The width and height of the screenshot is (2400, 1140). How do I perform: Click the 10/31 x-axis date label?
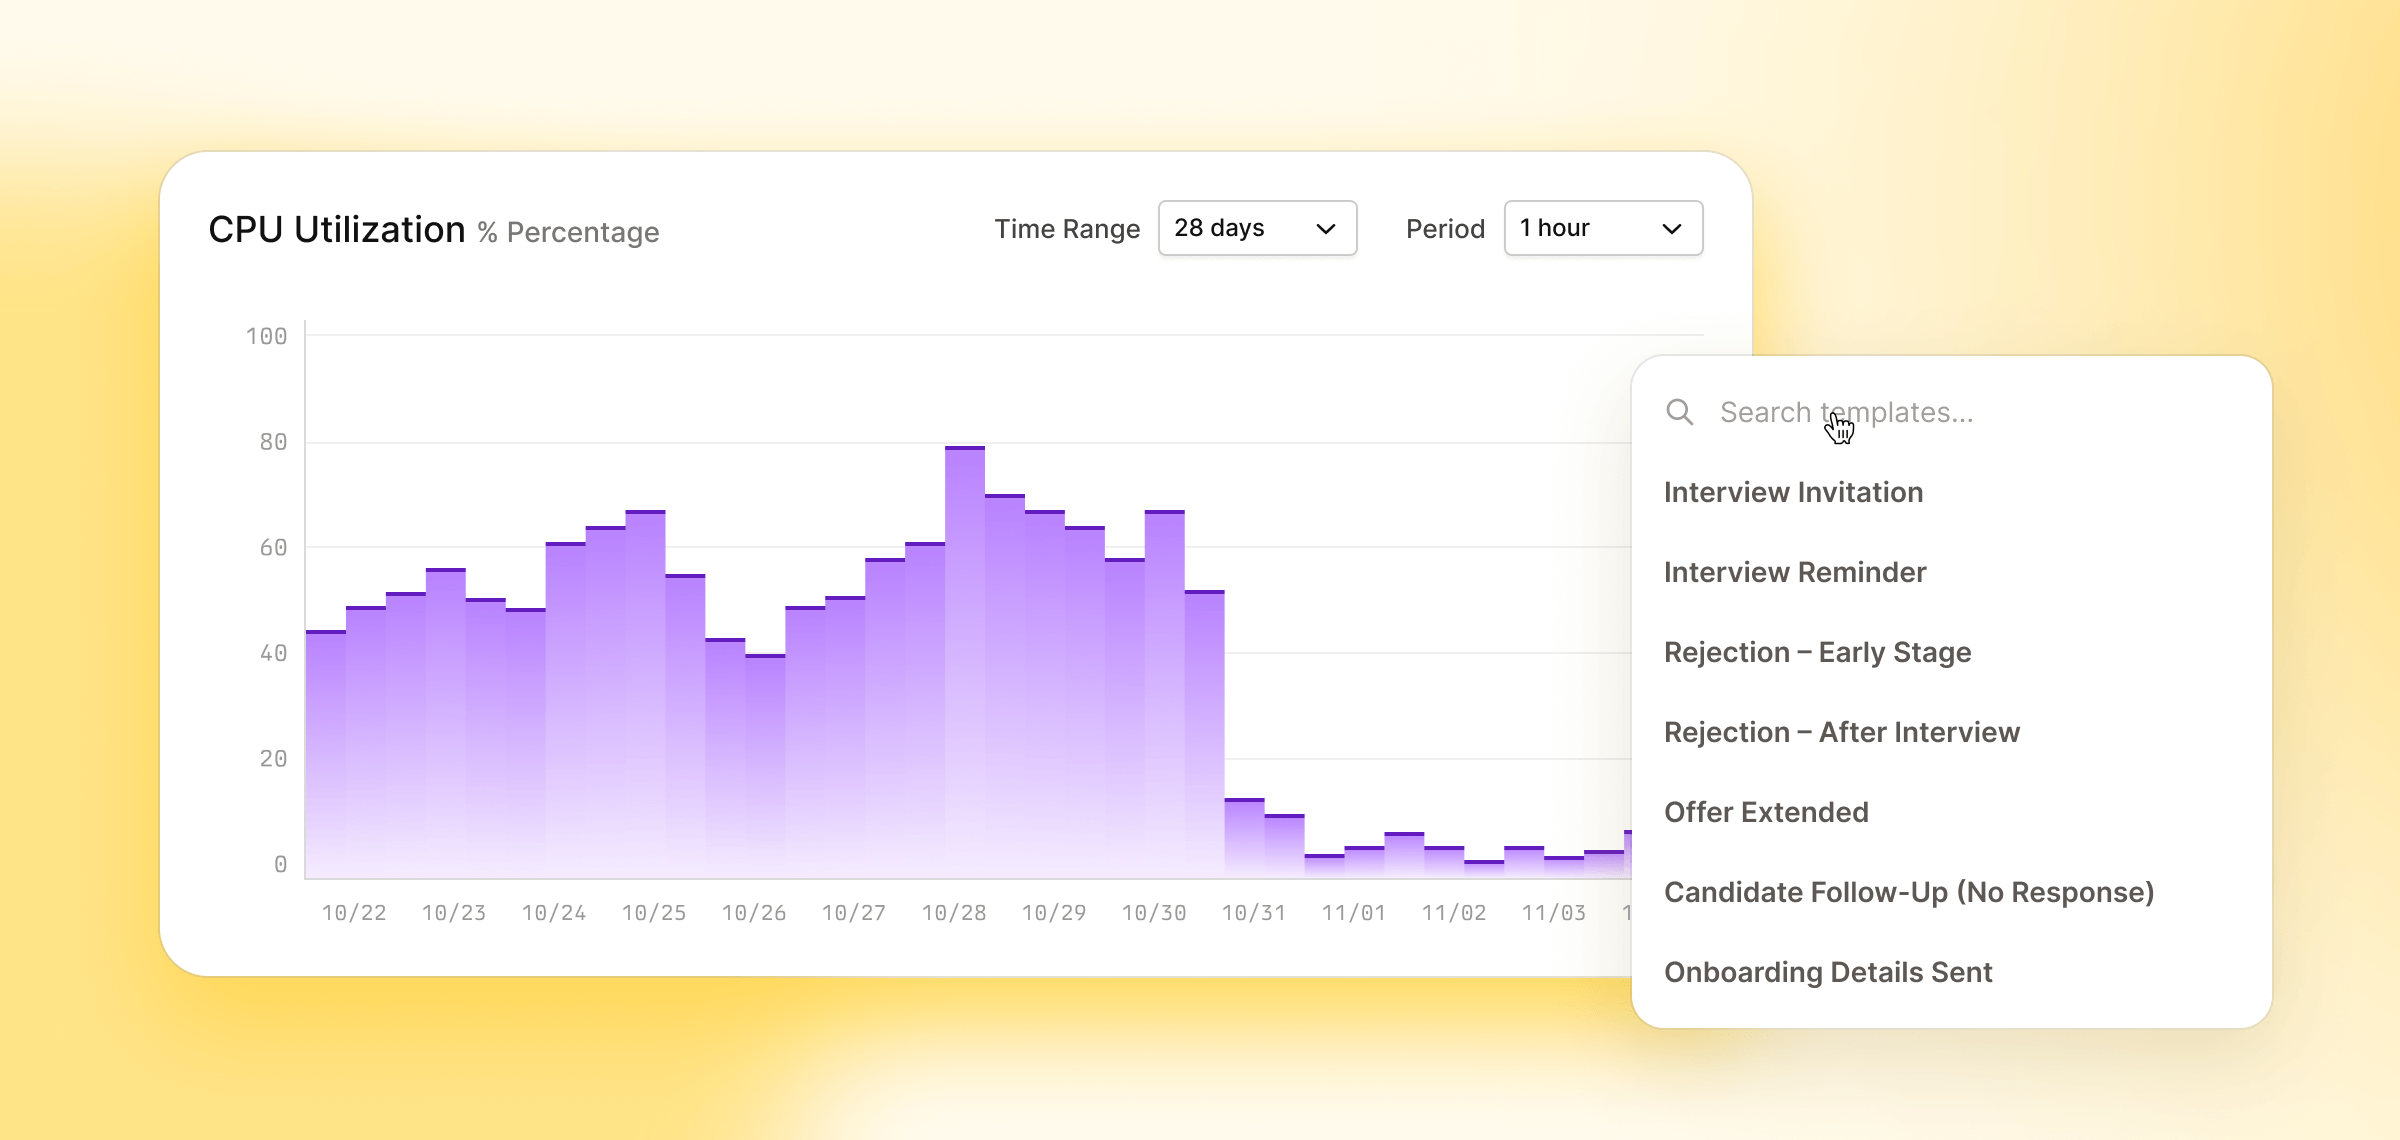1254,913
